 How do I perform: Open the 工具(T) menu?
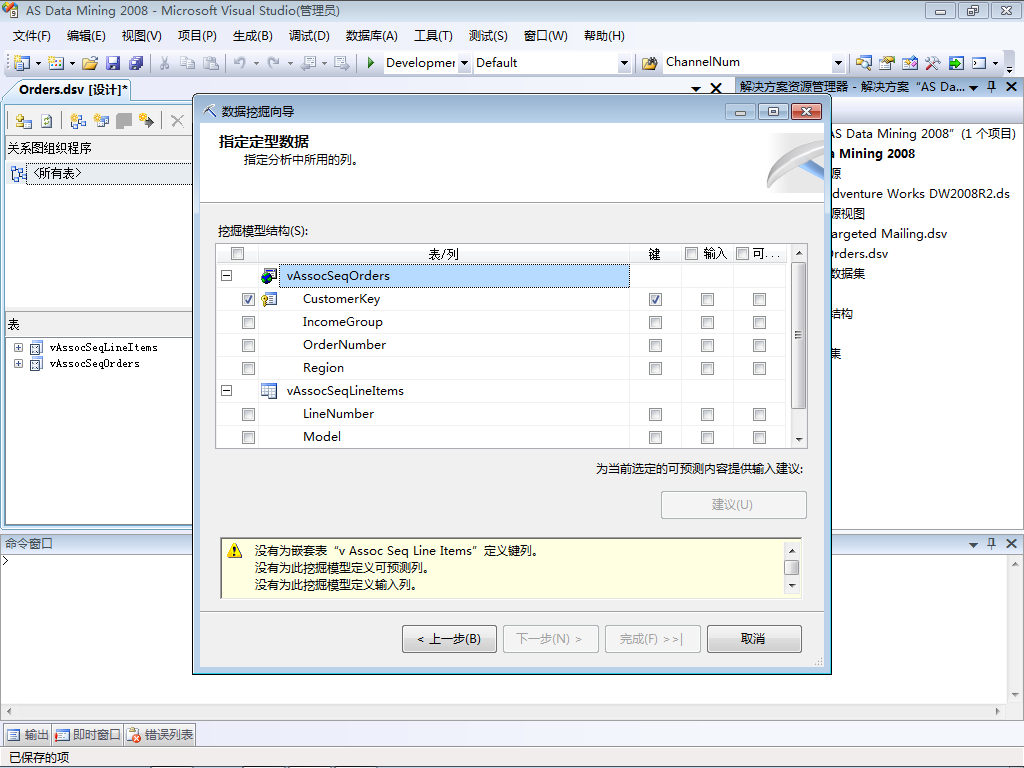(433, 36)
